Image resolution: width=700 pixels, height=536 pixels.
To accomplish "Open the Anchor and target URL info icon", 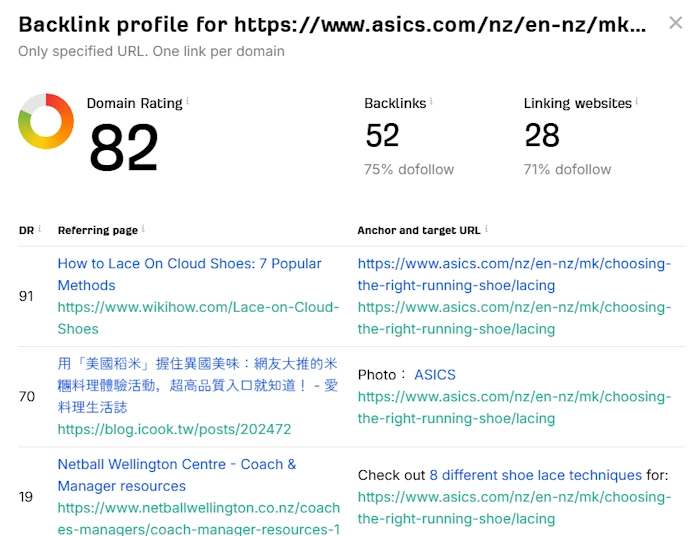I will pos(486,229).
